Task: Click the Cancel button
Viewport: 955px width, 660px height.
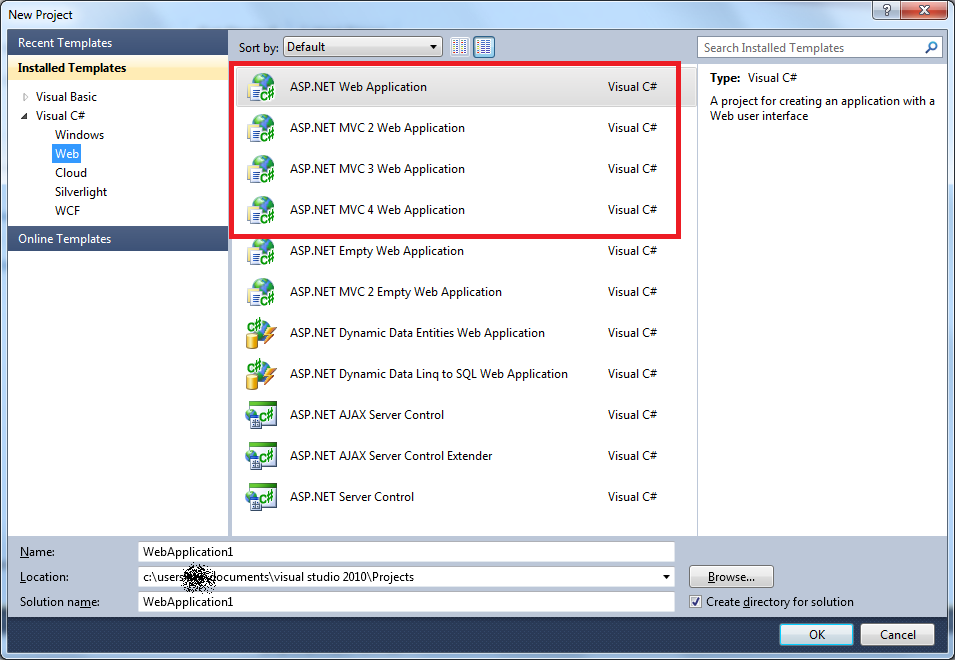Action: point(897,634)
